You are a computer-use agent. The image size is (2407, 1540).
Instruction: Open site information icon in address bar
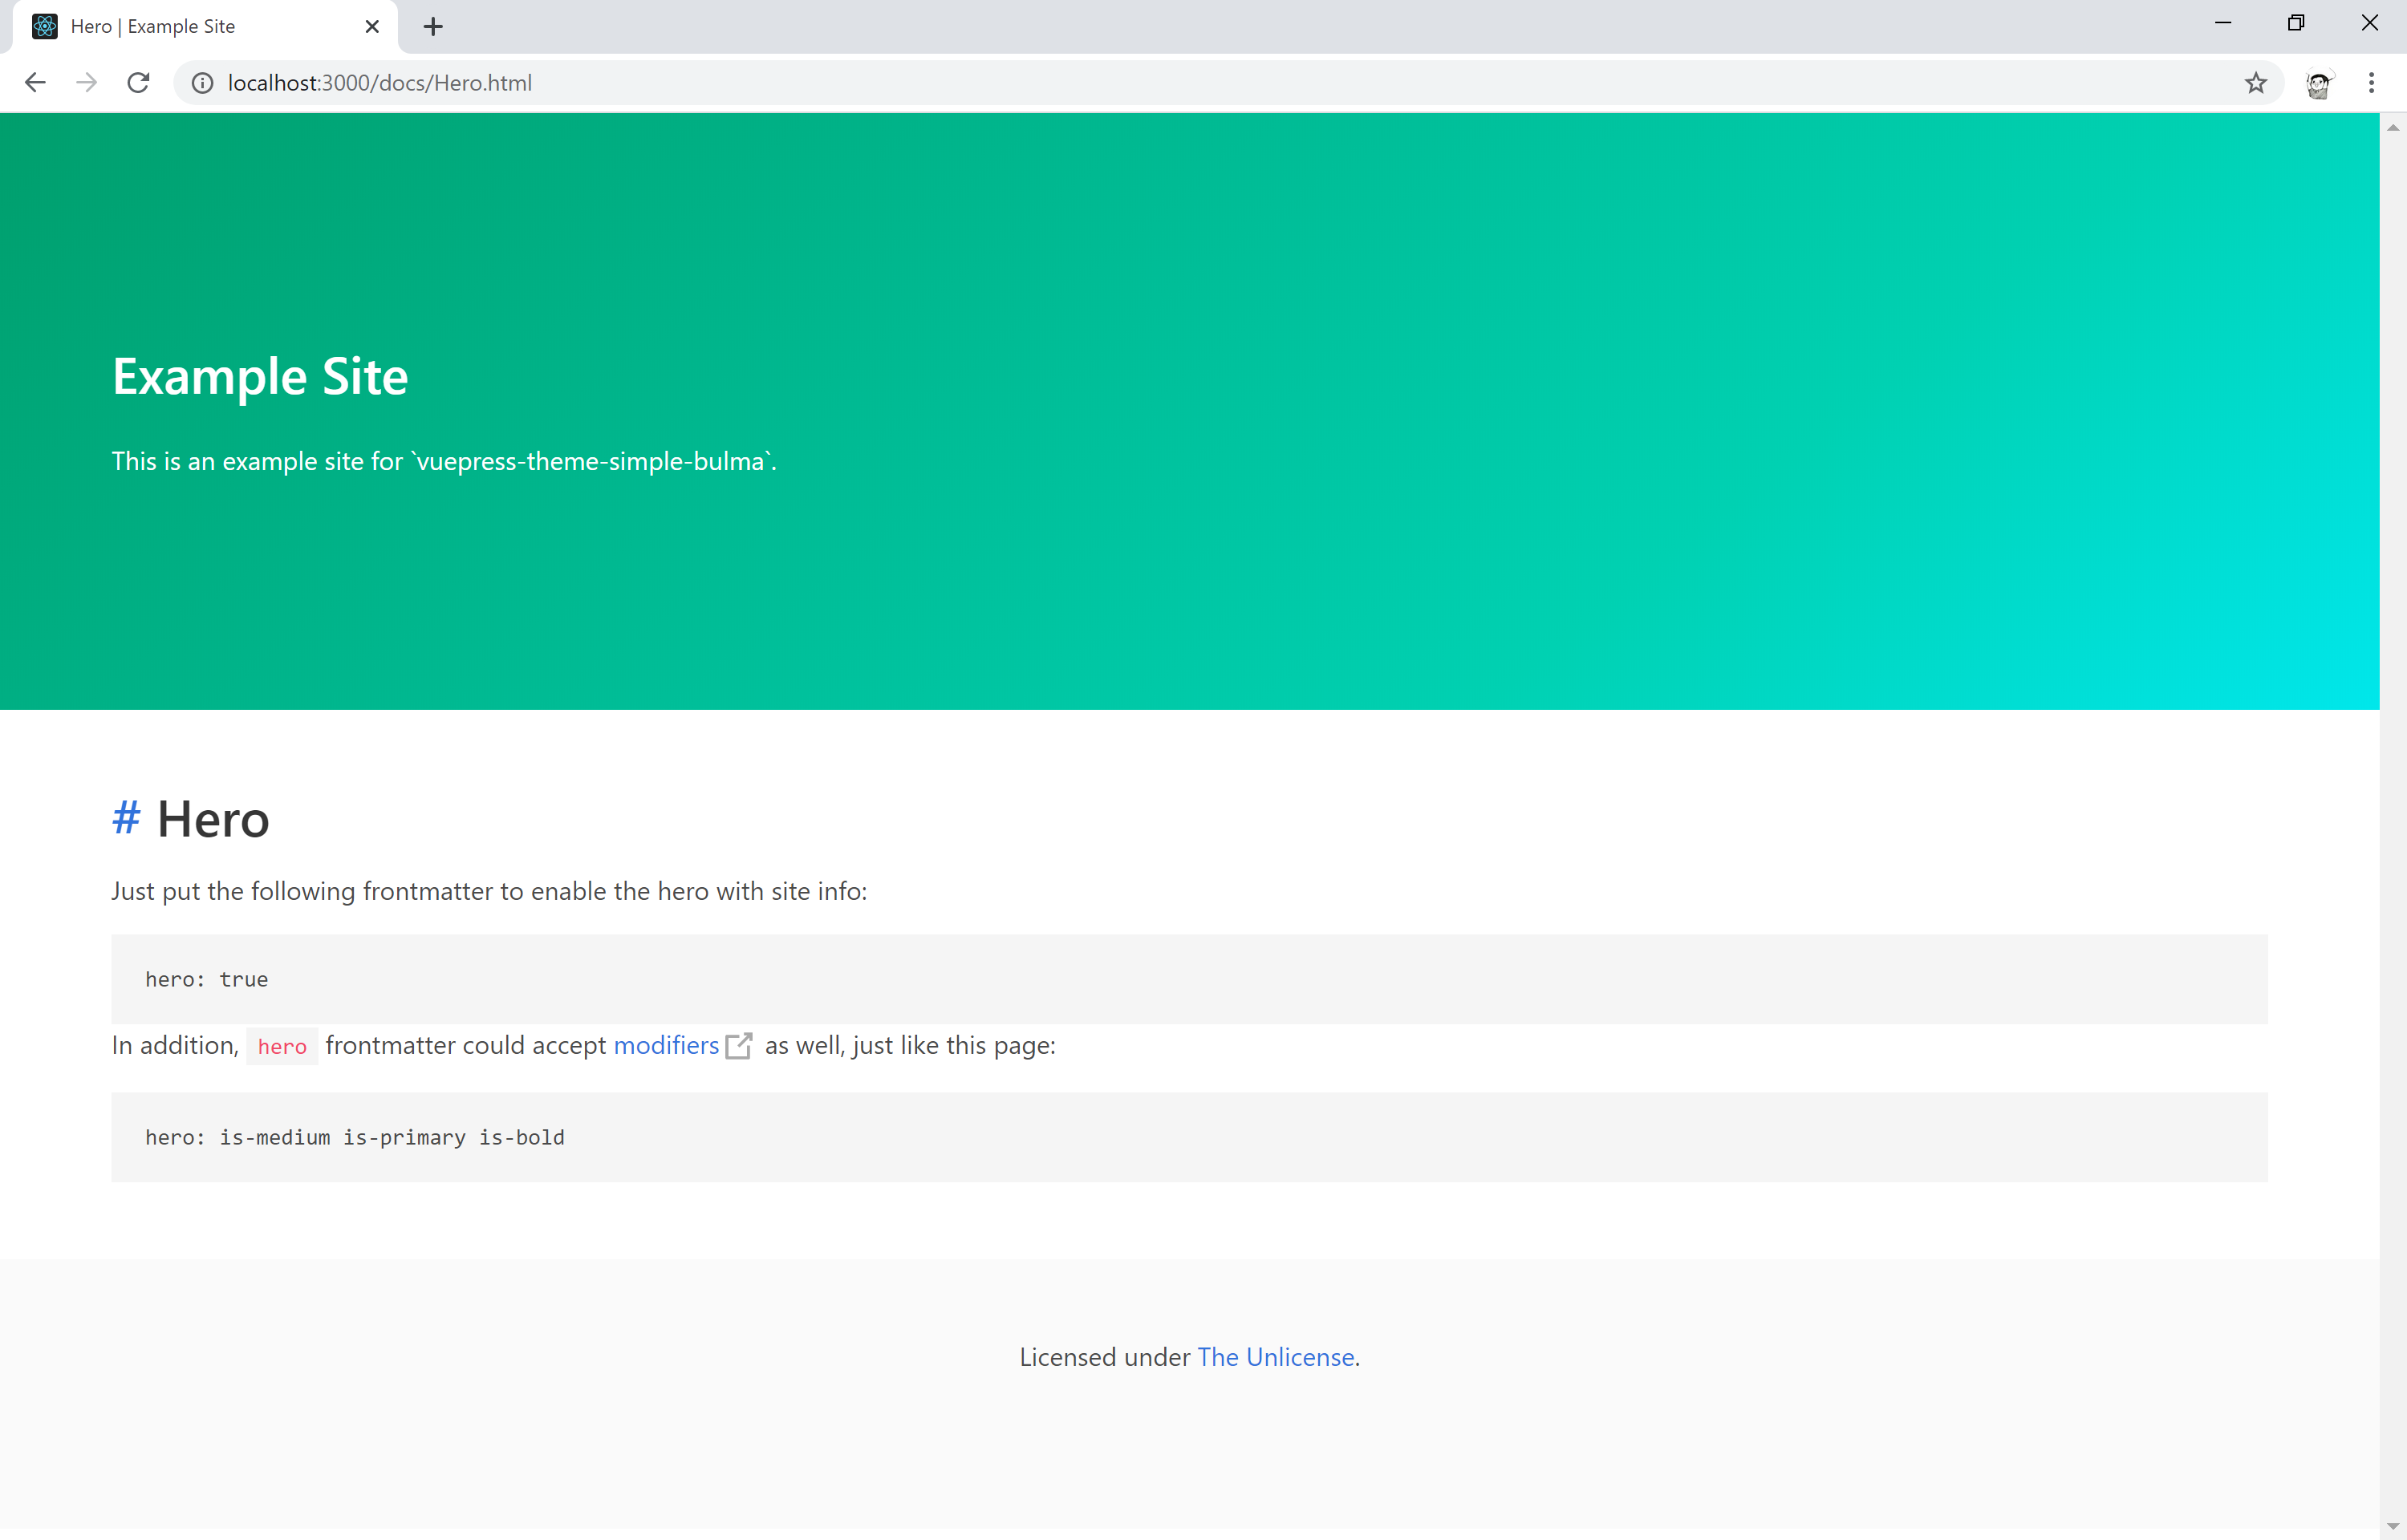(x=202, y=83)
